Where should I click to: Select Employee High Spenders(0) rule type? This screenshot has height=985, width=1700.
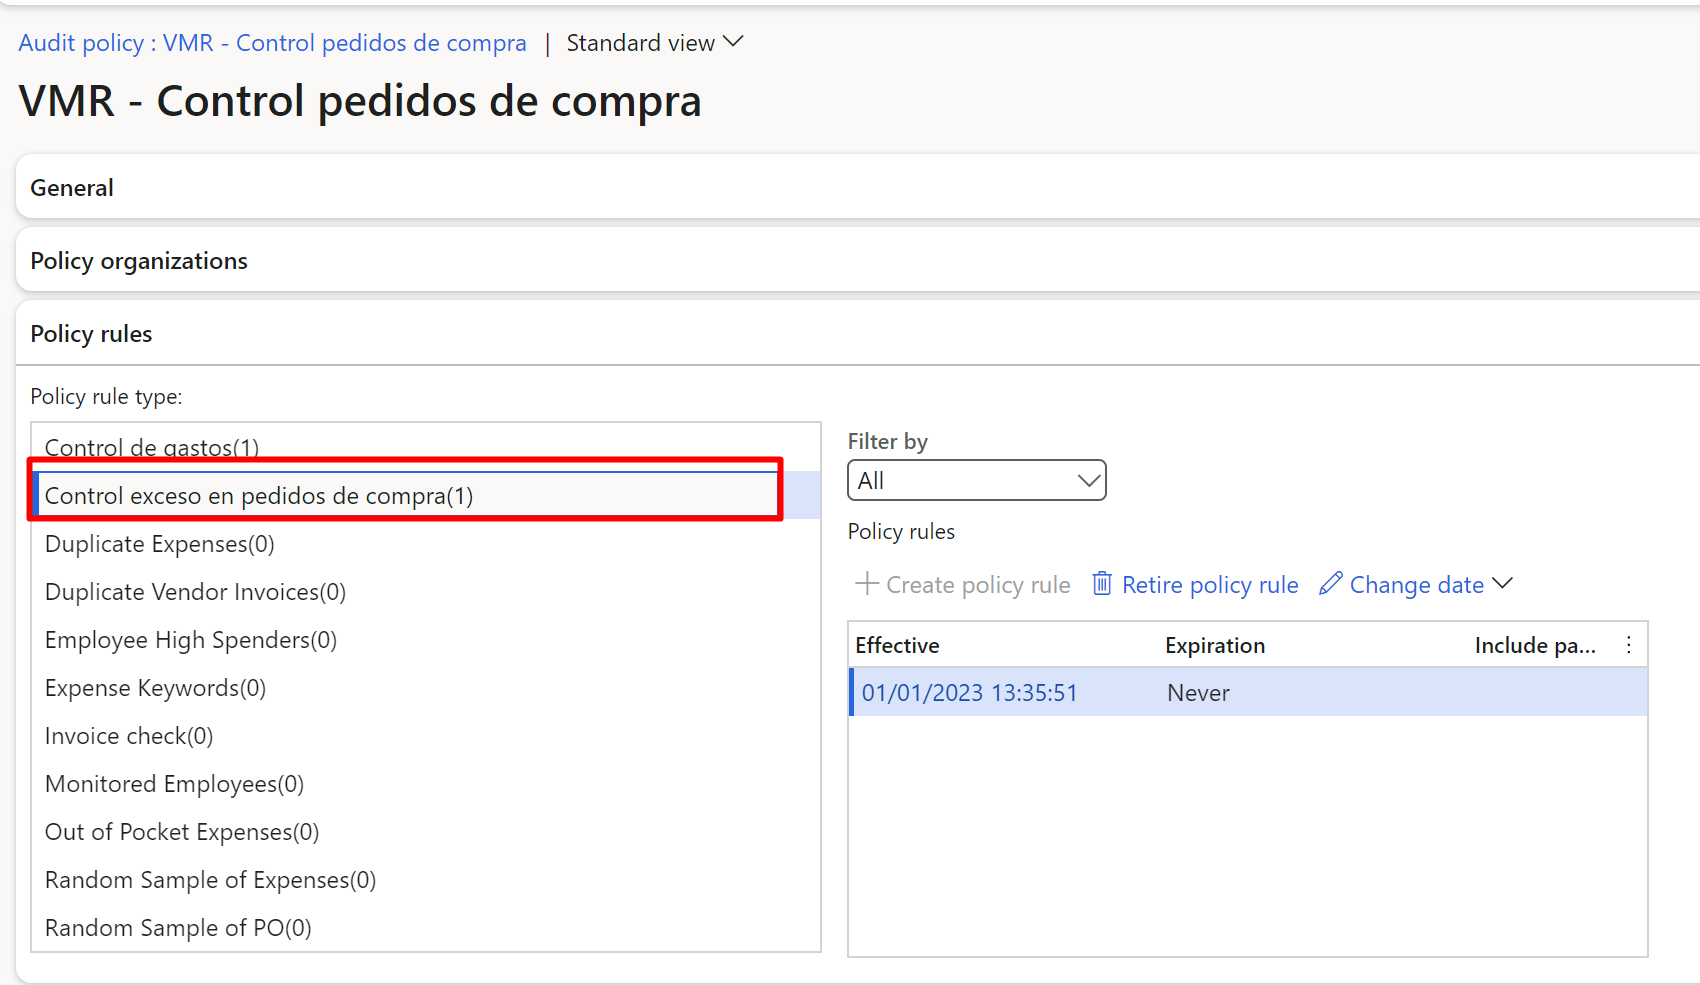coord(427,639)
